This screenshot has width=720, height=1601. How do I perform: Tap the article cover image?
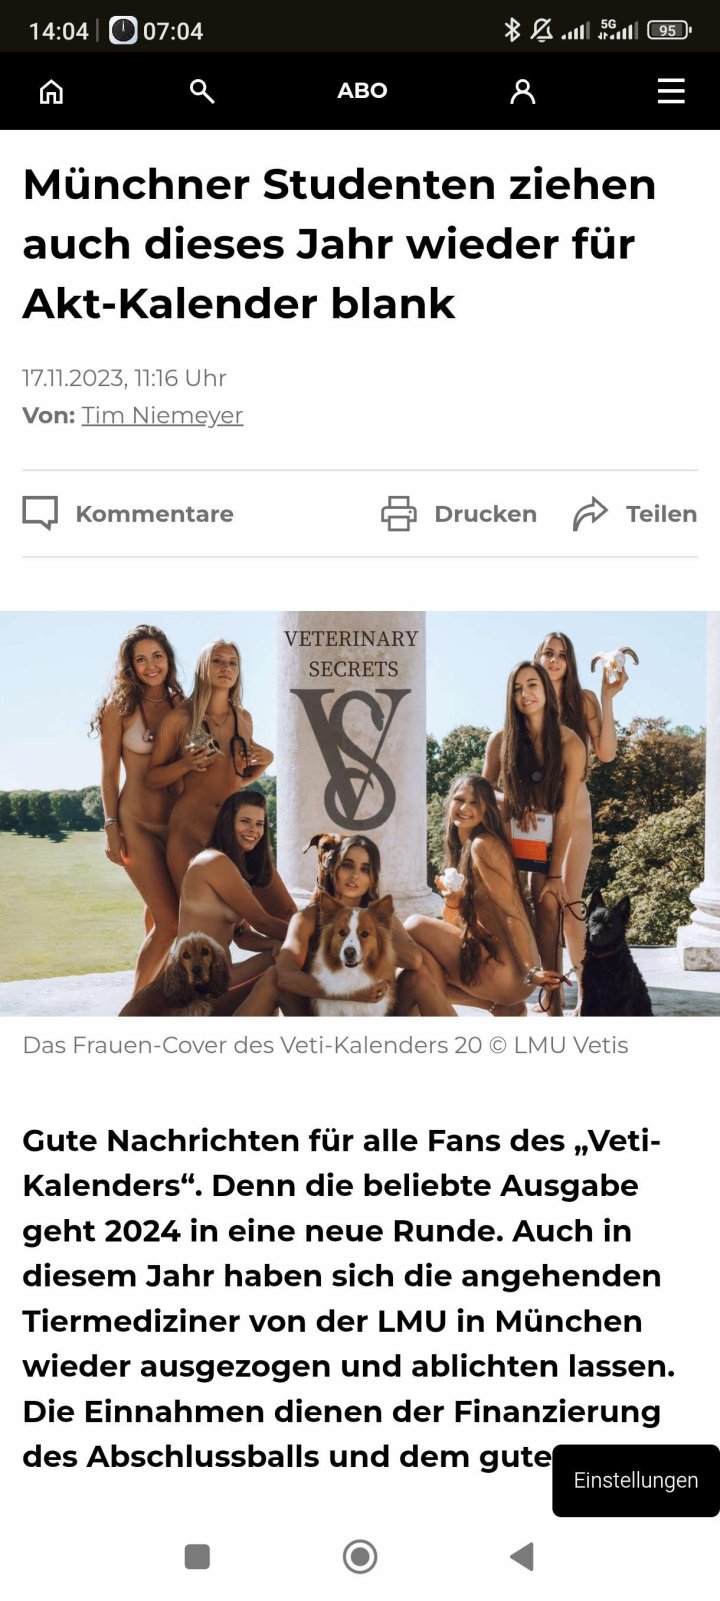coord(360,814)
